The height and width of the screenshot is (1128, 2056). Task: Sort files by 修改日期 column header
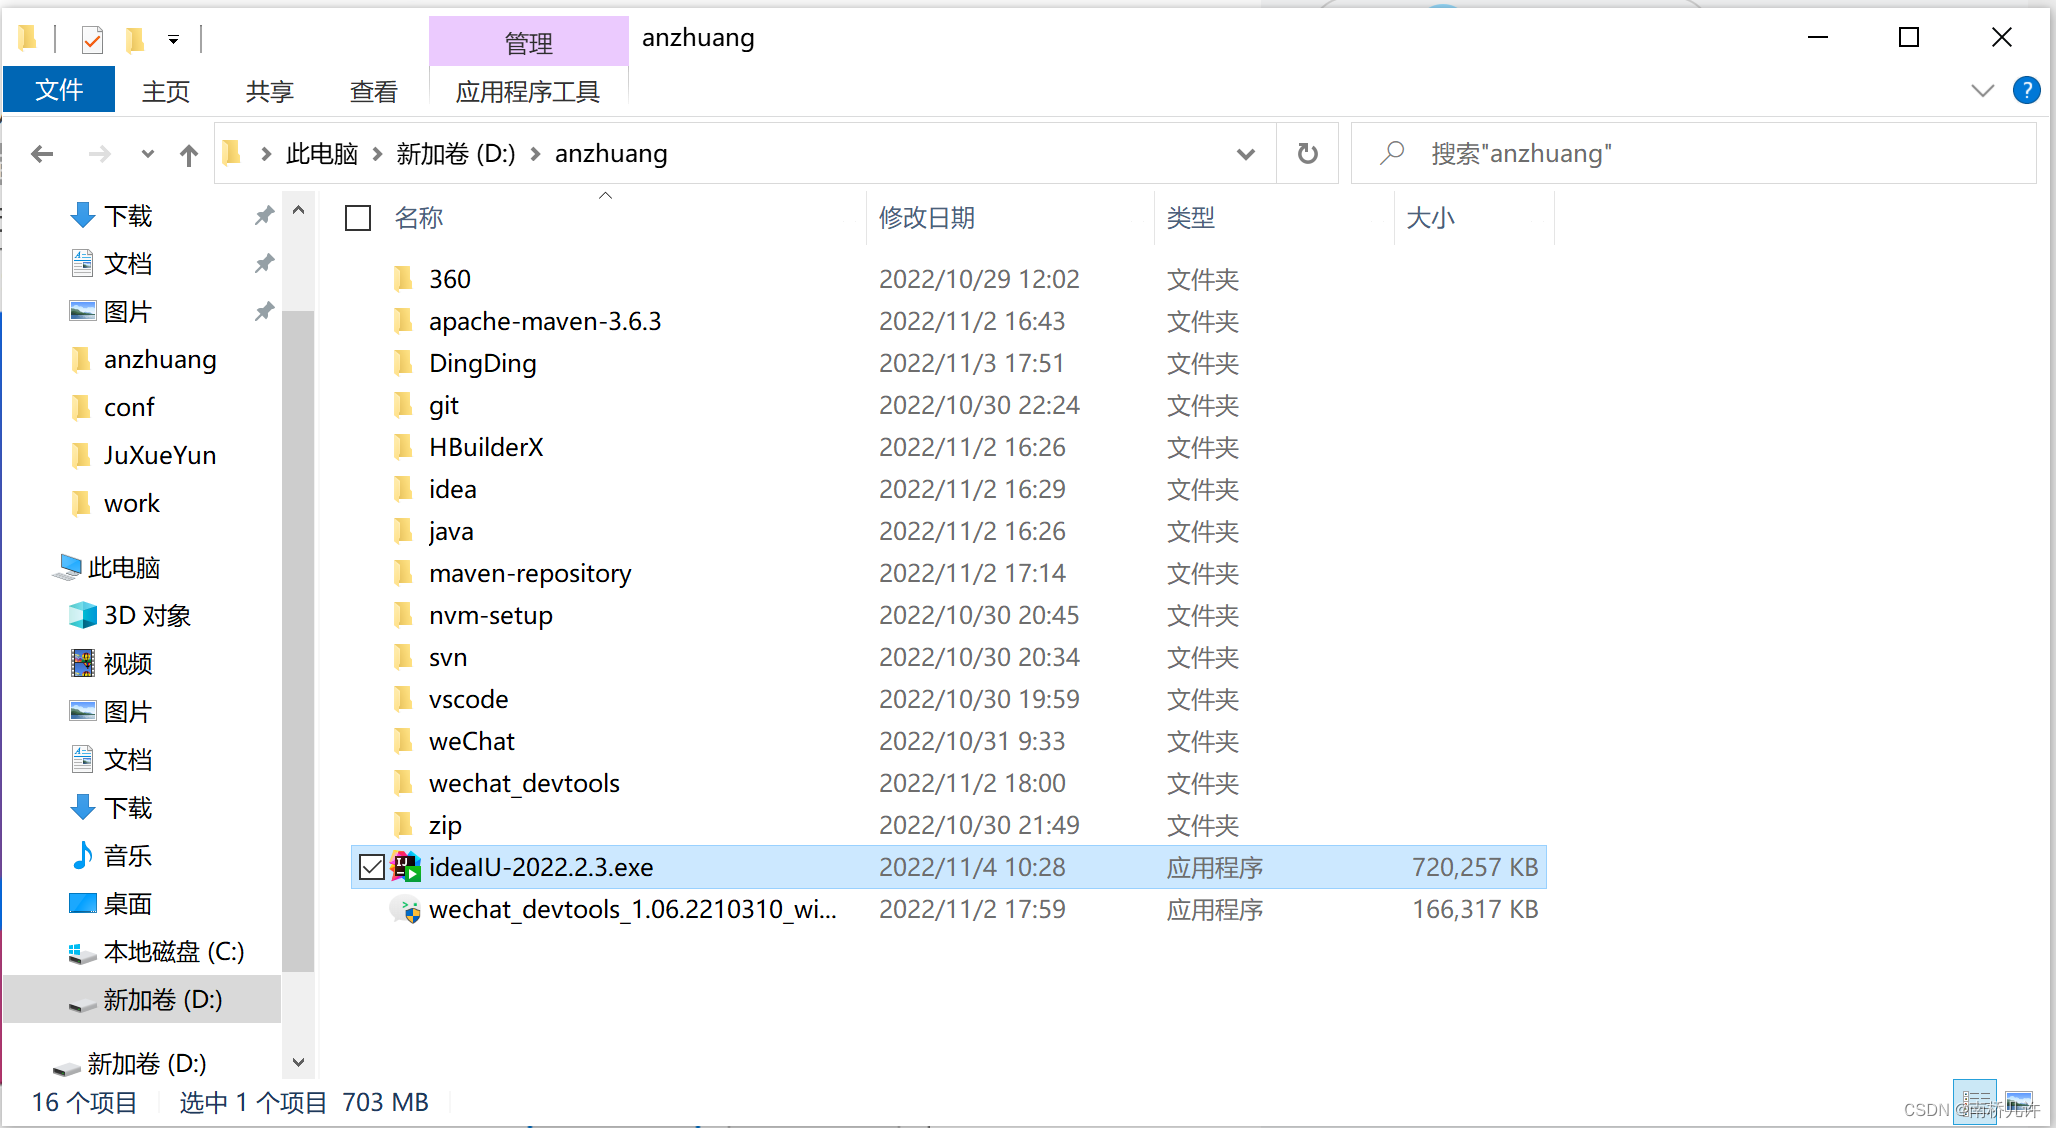coord(926,218)
